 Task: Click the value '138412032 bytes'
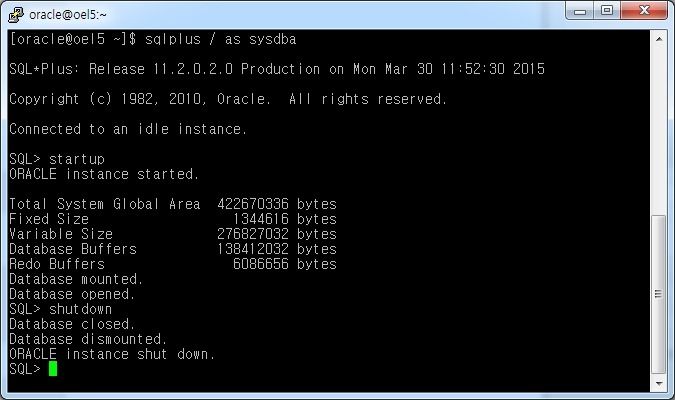coord(277,249)
